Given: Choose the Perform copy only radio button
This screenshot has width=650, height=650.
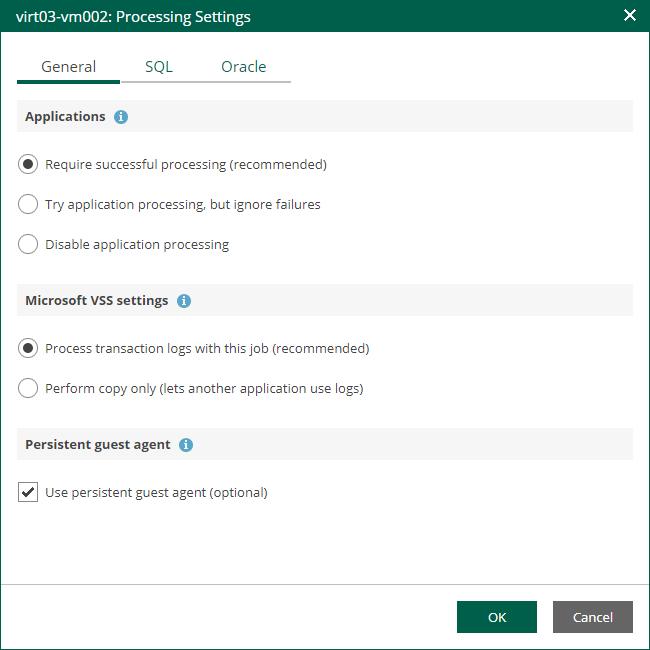Looking at the screenshot, I should [x=28, y=388].
